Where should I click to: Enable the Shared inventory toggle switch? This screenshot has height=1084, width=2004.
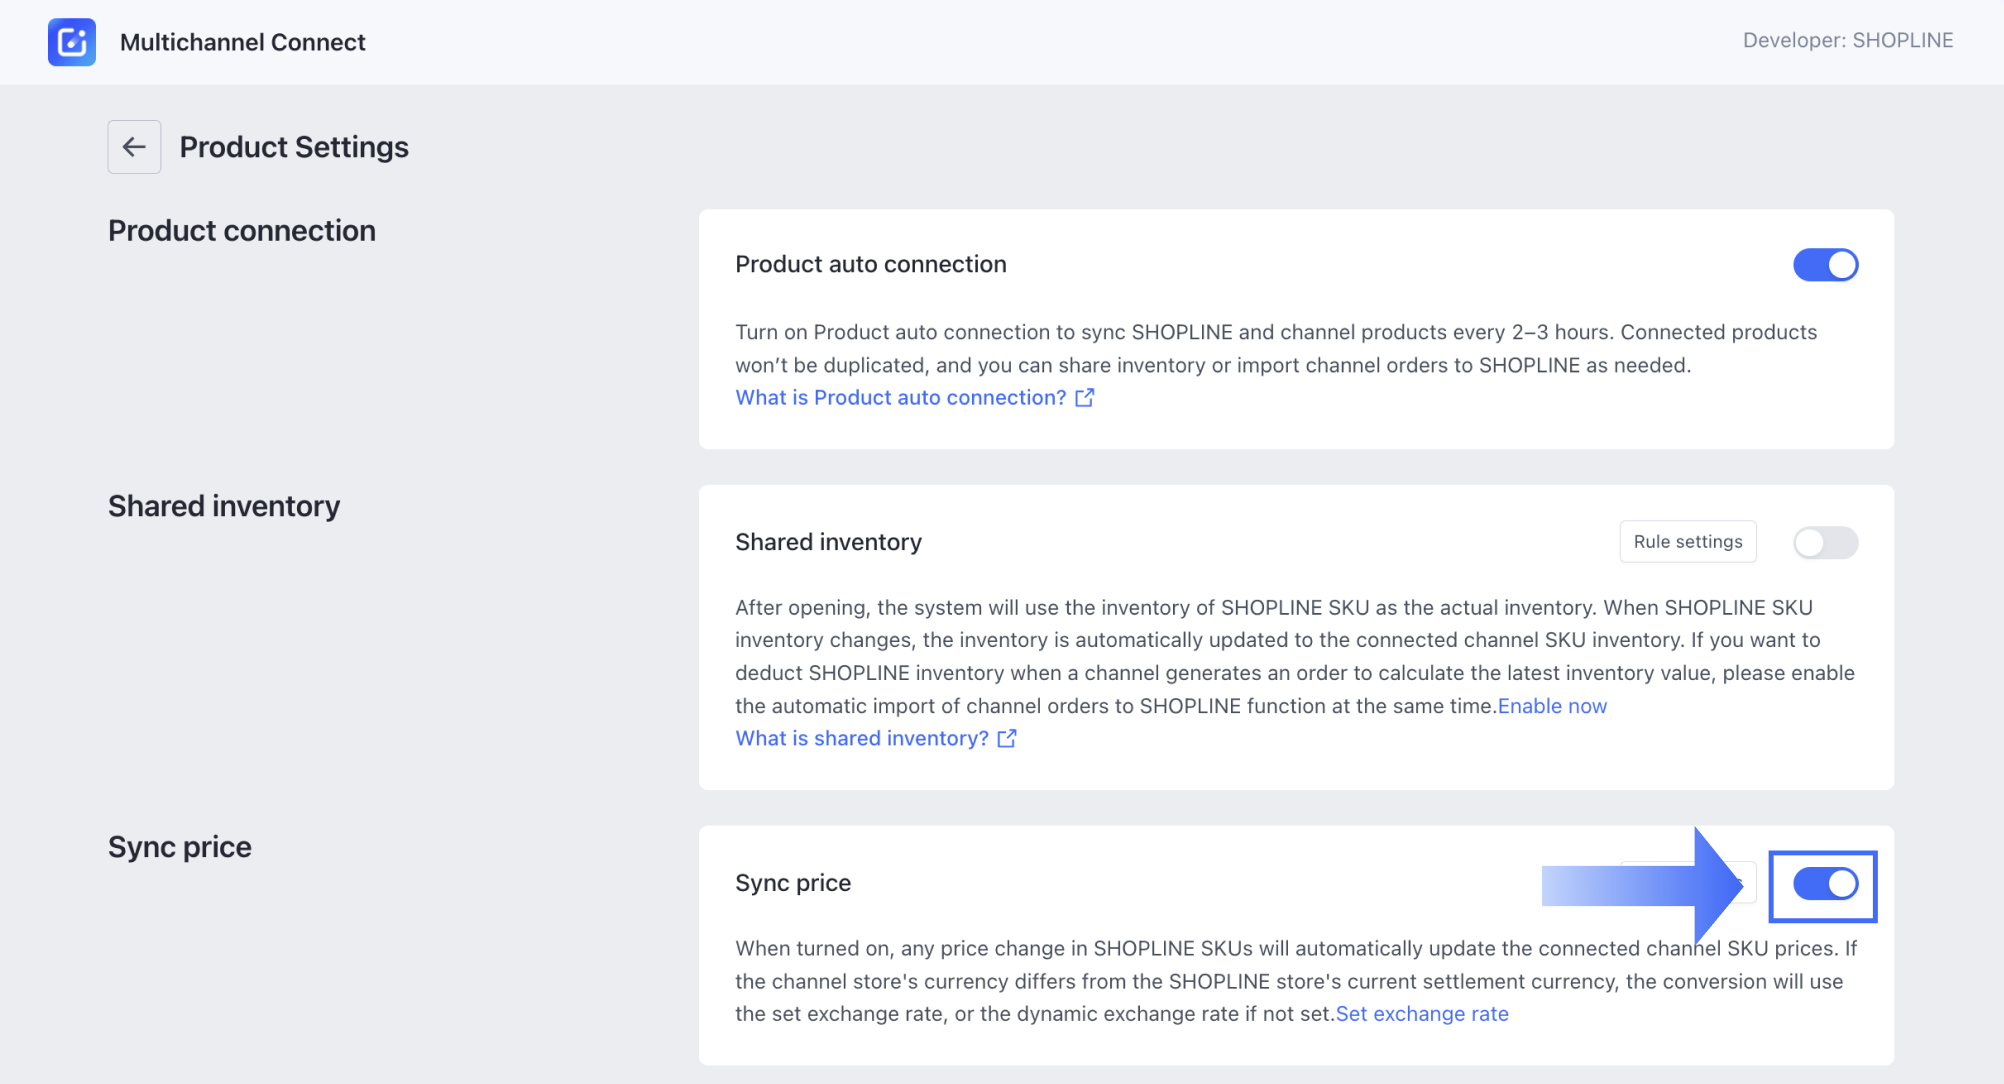tap(1825, 543)
